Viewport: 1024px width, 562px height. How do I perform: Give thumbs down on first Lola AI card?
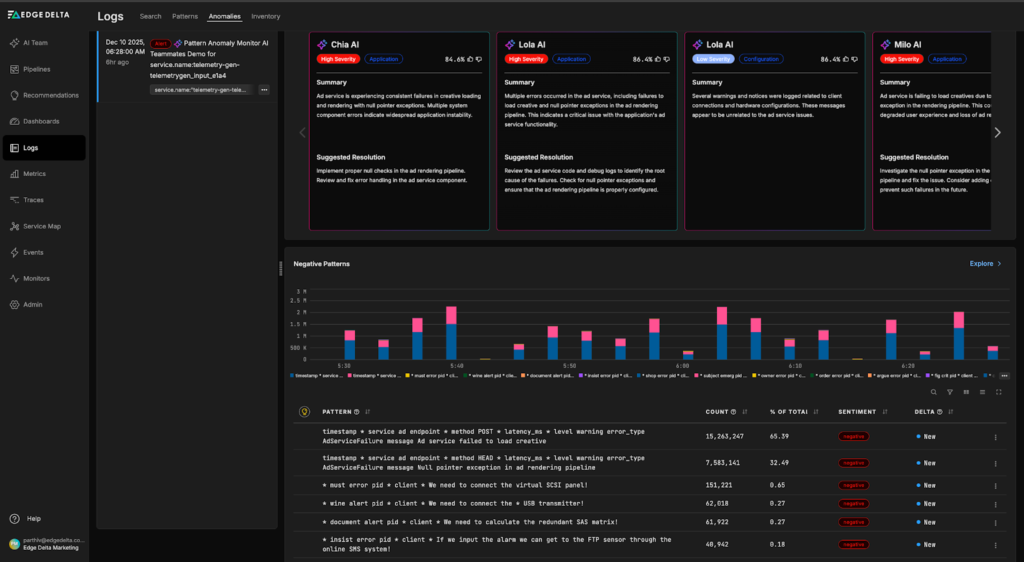point(667,60)
